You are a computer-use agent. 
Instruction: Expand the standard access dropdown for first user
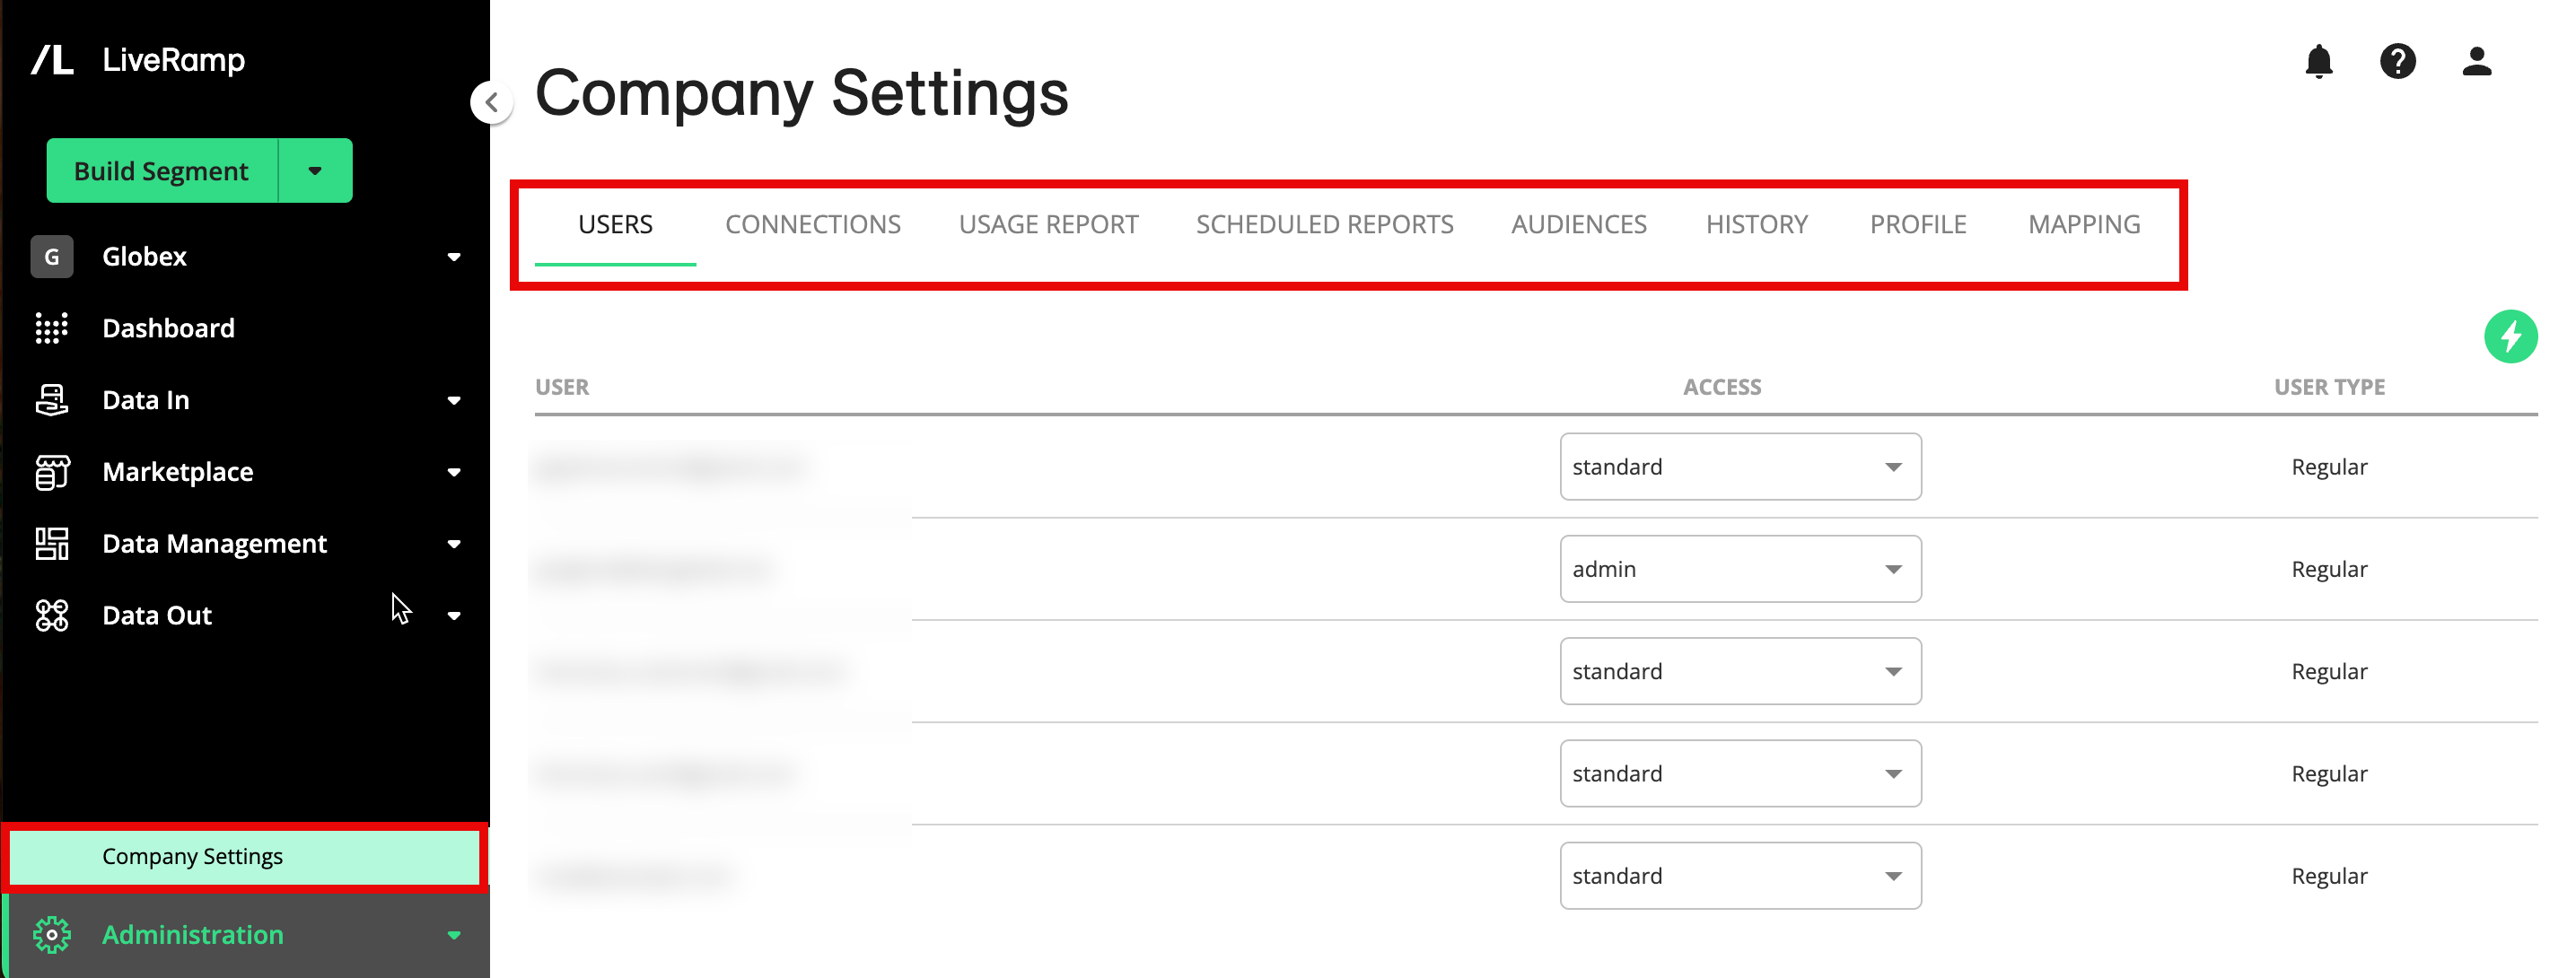click(1891, 466)
